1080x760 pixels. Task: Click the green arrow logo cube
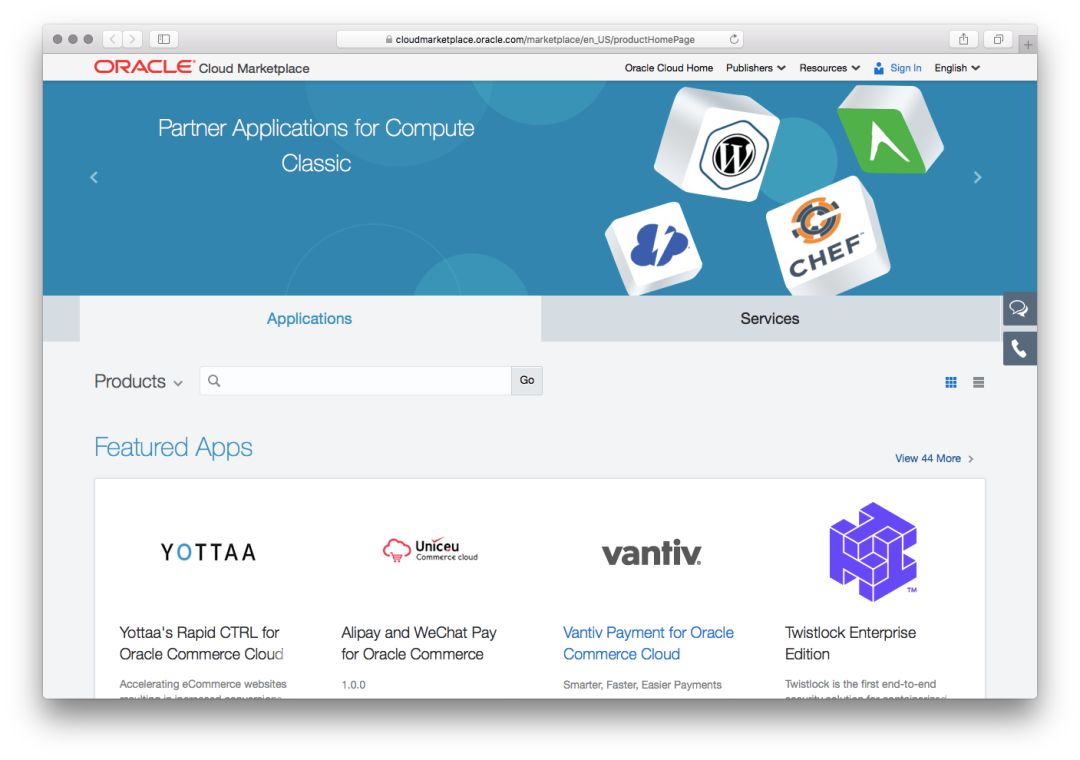pyautogui.click(x=889, y=130)
